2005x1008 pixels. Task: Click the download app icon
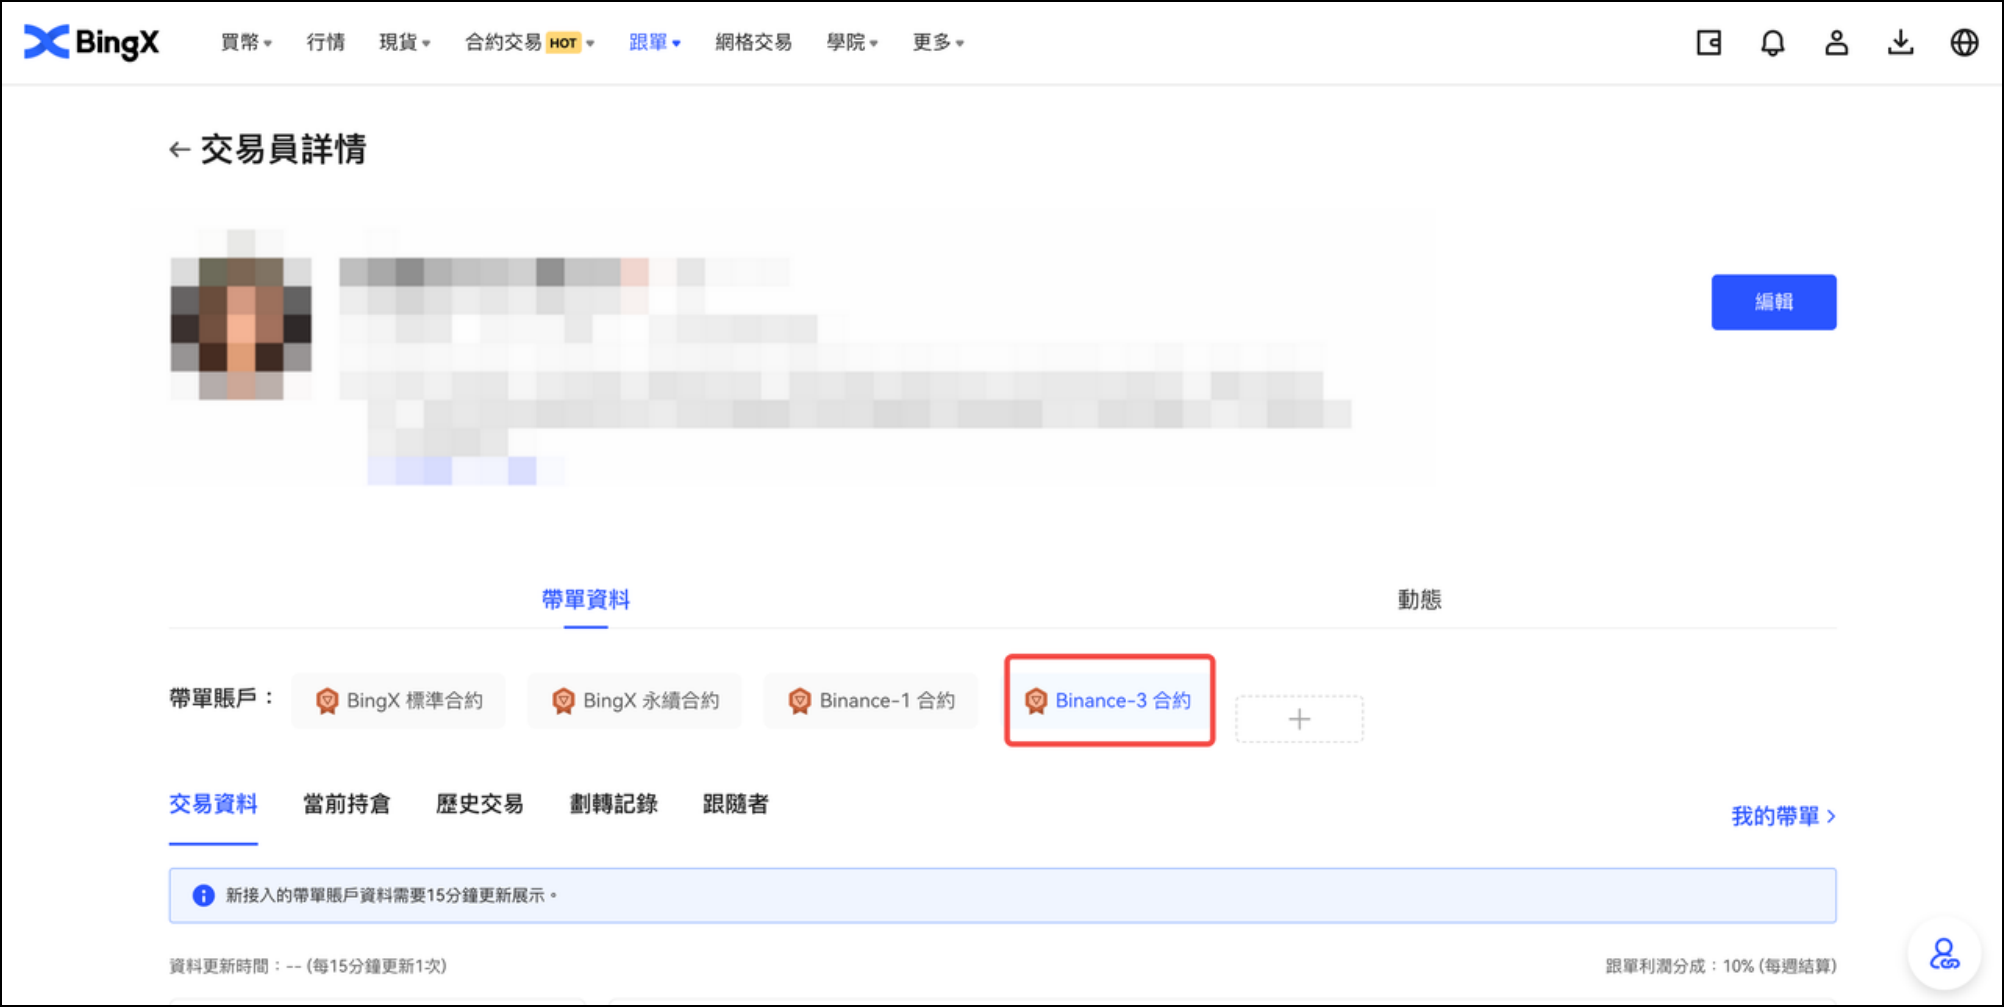click(1901, 43)
